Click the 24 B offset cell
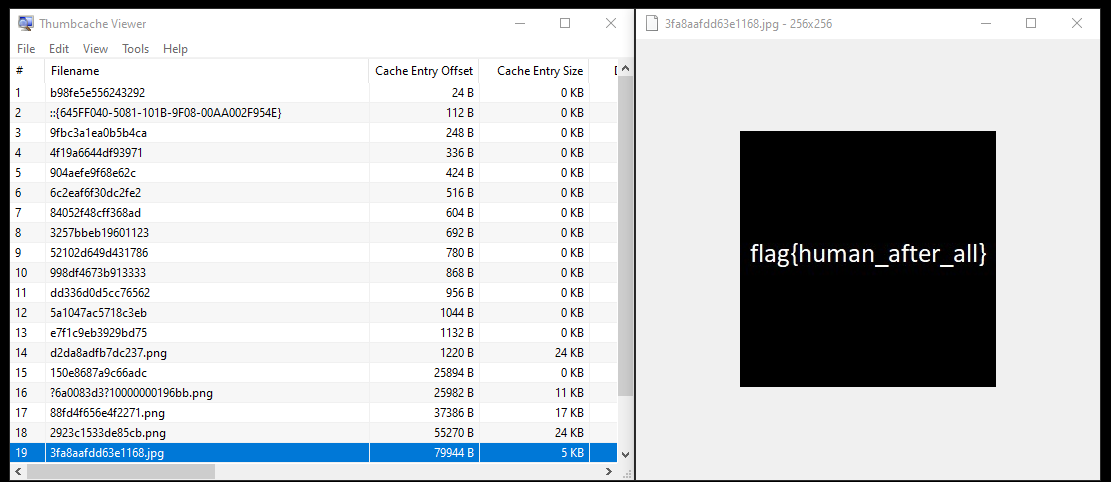The height and width of the screenshot is (482, 1111). tap(424, 93)
